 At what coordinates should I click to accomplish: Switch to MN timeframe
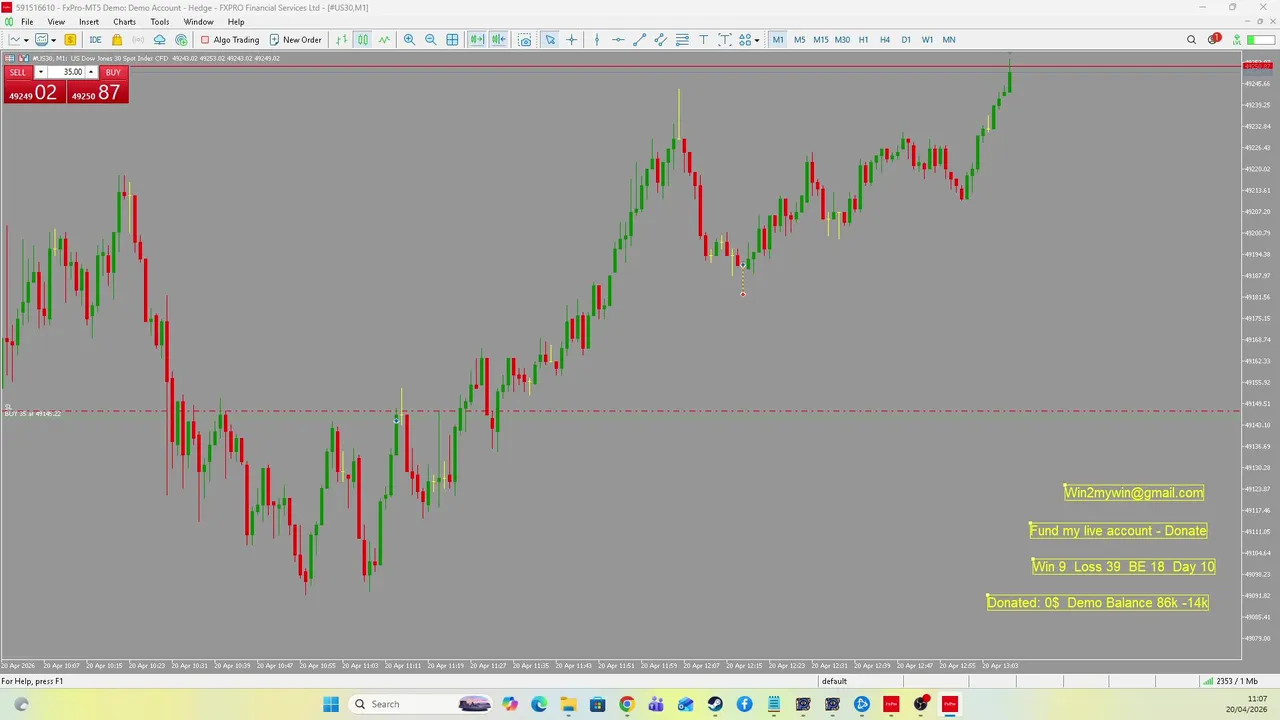(x=949, y=40)
